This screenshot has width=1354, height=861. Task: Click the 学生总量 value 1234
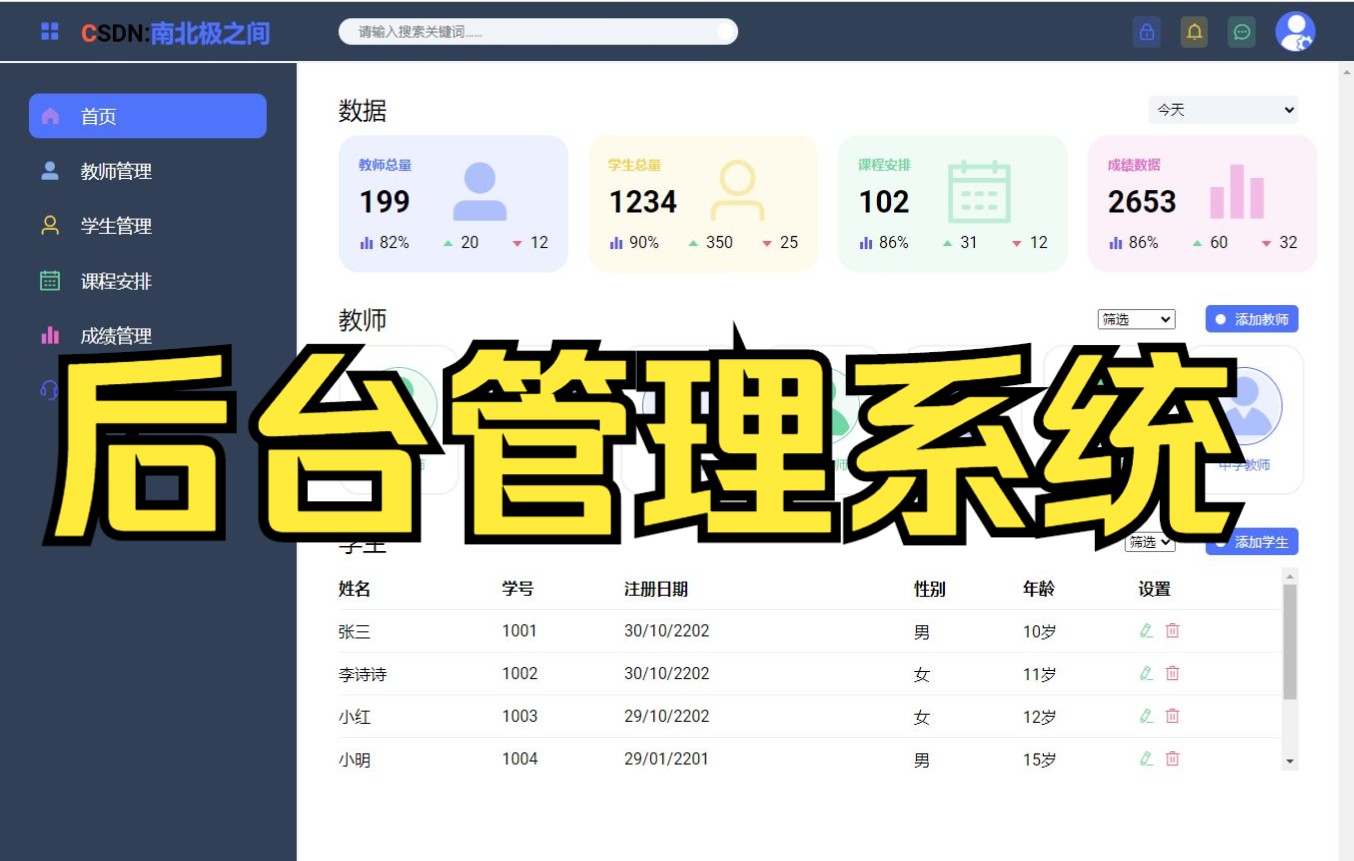(643, 202)
